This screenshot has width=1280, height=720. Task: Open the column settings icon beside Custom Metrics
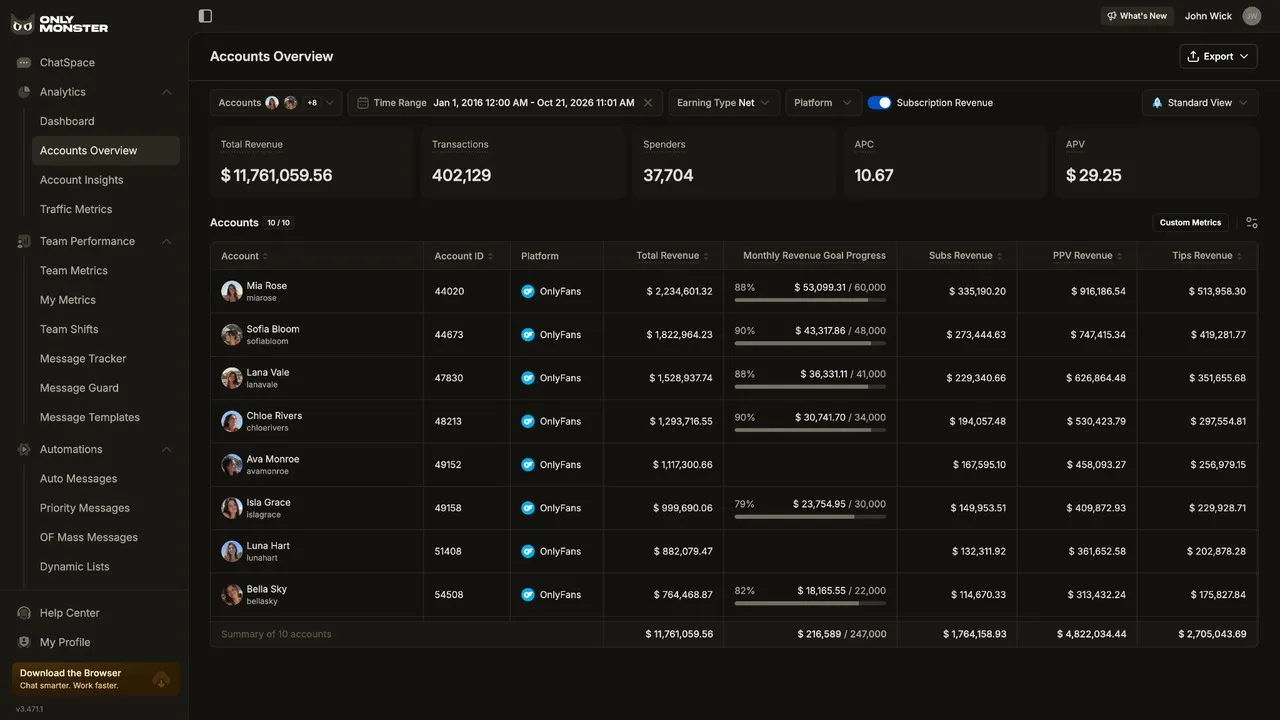1251,223
